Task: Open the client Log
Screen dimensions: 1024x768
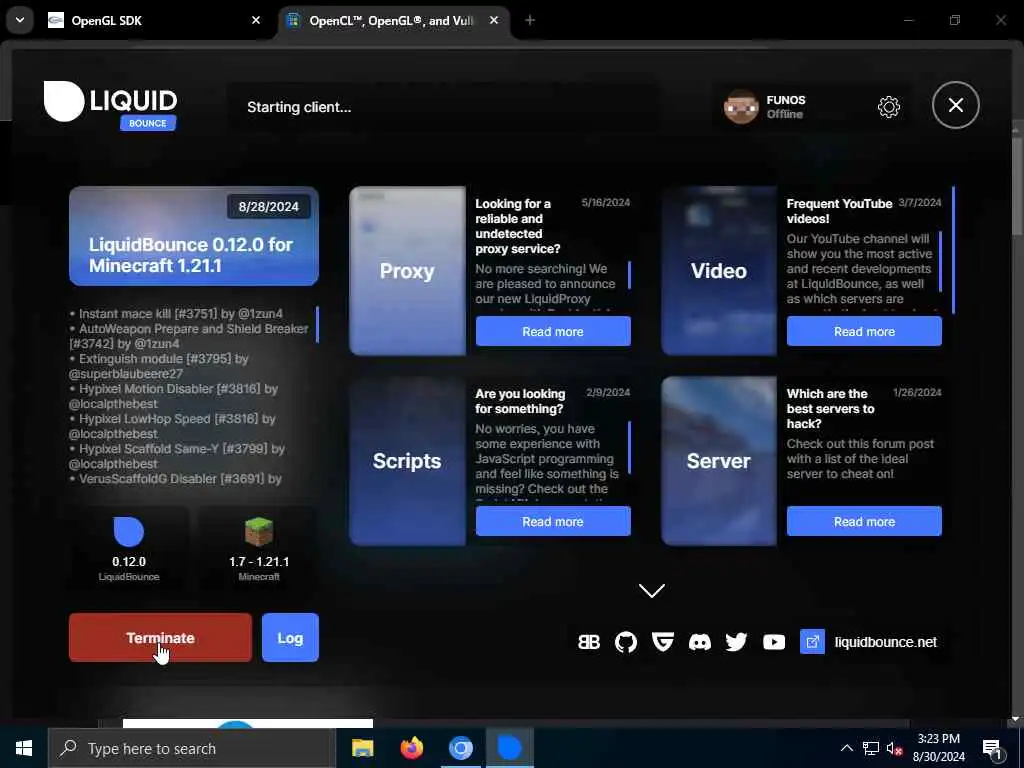Action: (290, 637)
